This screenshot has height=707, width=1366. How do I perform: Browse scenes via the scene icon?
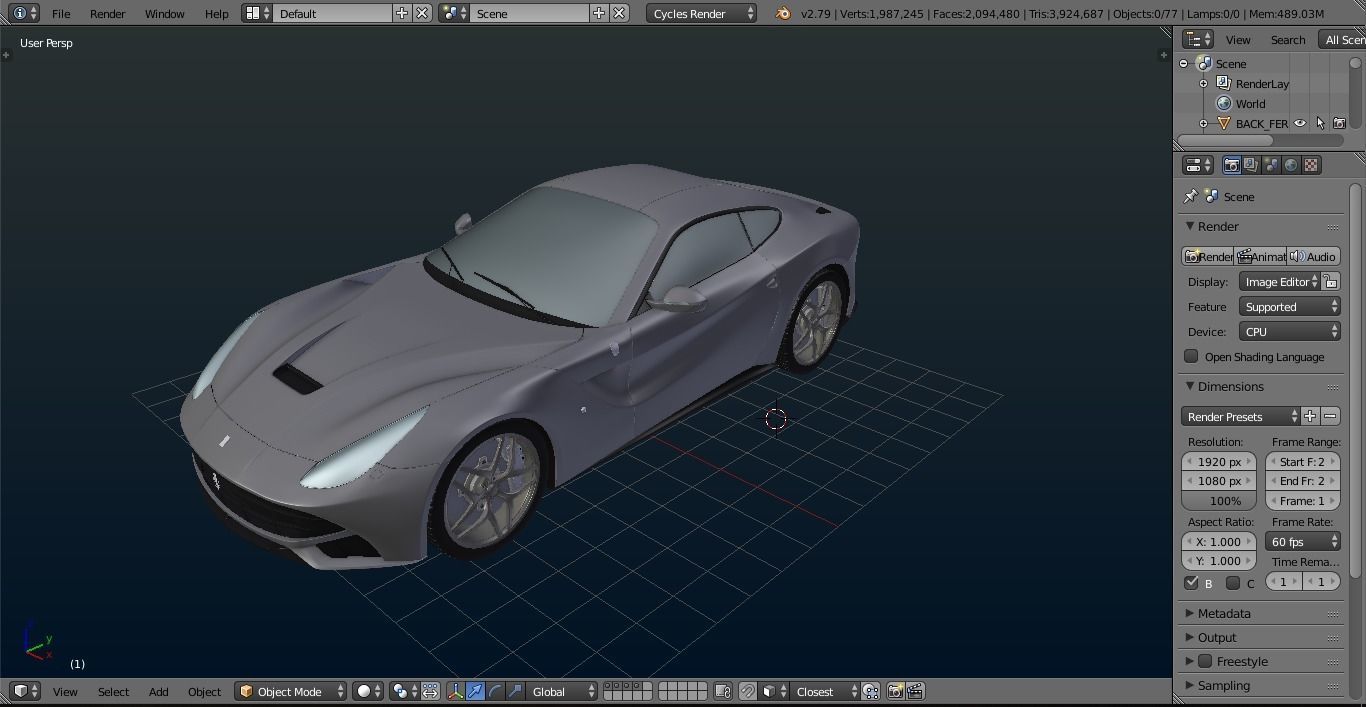click(454, 13)
